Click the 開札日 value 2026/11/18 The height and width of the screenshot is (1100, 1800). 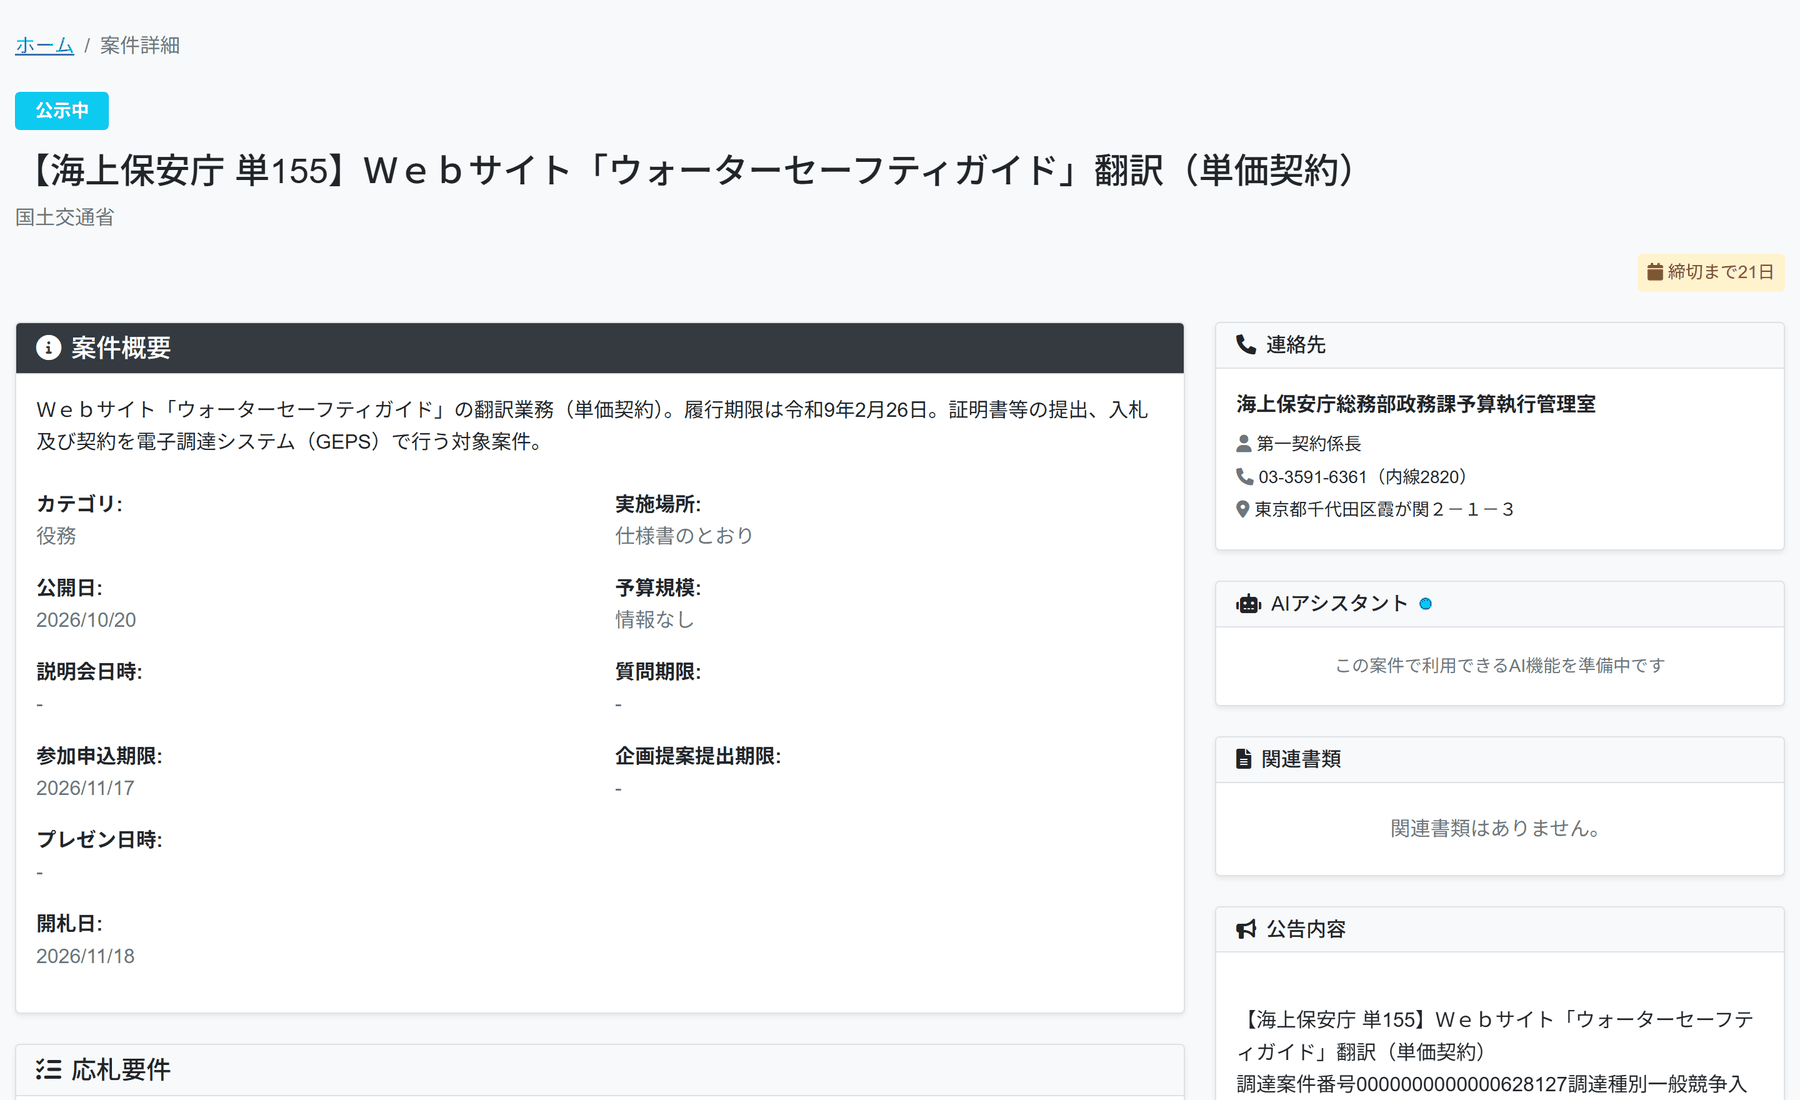click(85, 956)
